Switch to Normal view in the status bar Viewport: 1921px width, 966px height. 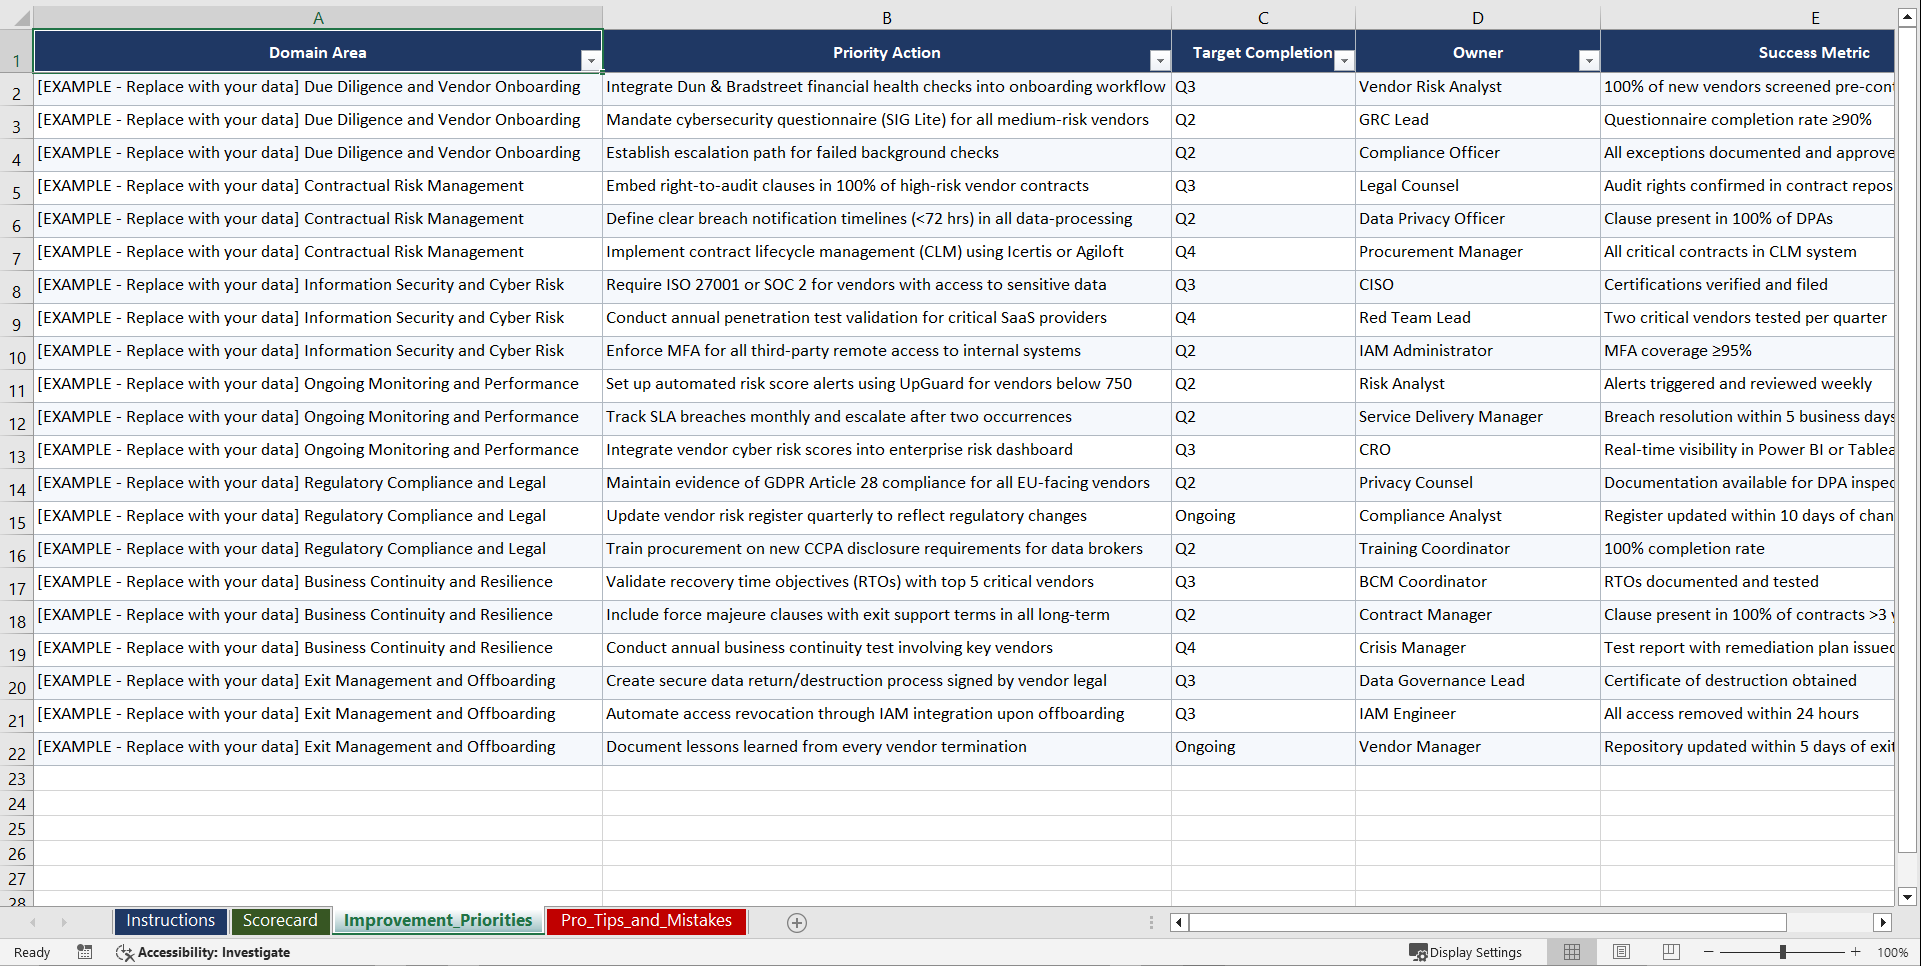tap(1571, 952)
